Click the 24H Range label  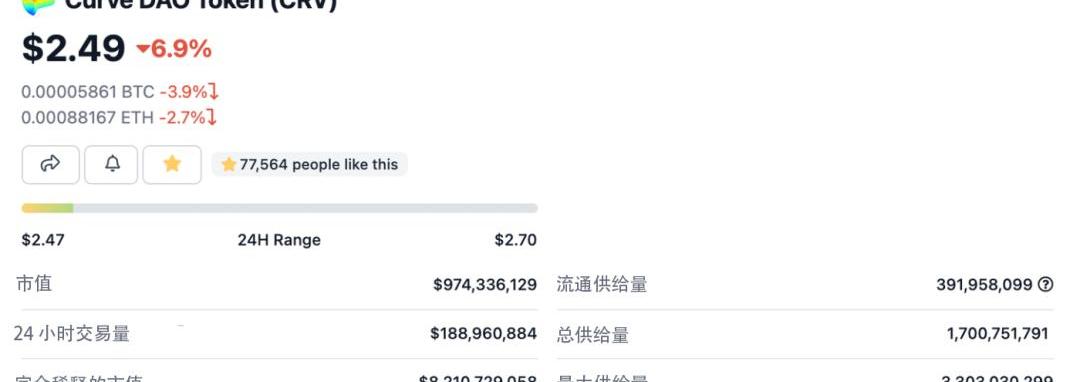coord(279,240)
